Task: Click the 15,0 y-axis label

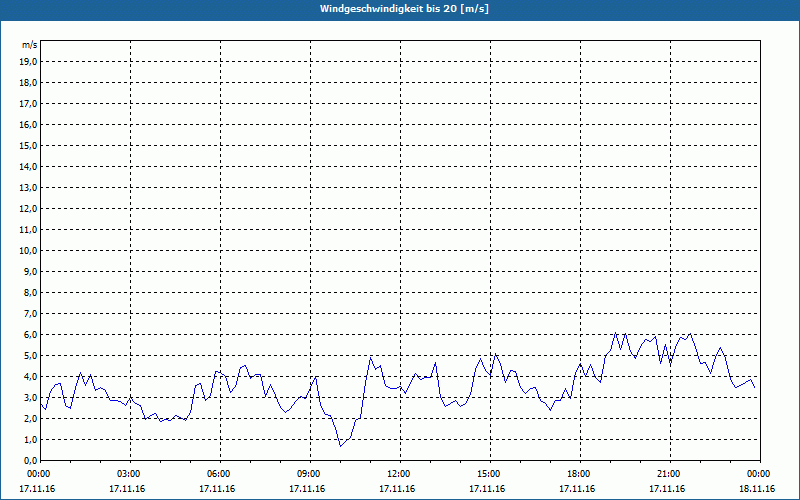Action: pyautogui.click(x=28, y=145)
